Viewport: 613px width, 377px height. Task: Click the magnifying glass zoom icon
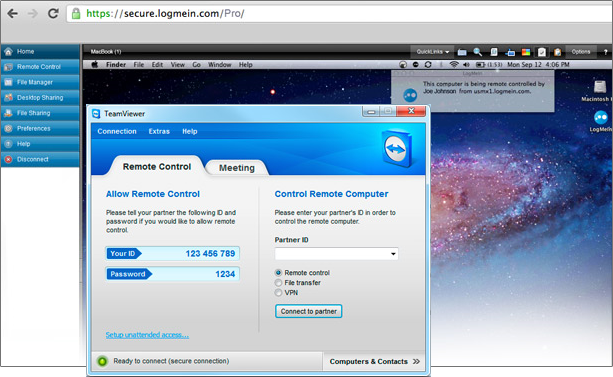(x=478, y=52)
